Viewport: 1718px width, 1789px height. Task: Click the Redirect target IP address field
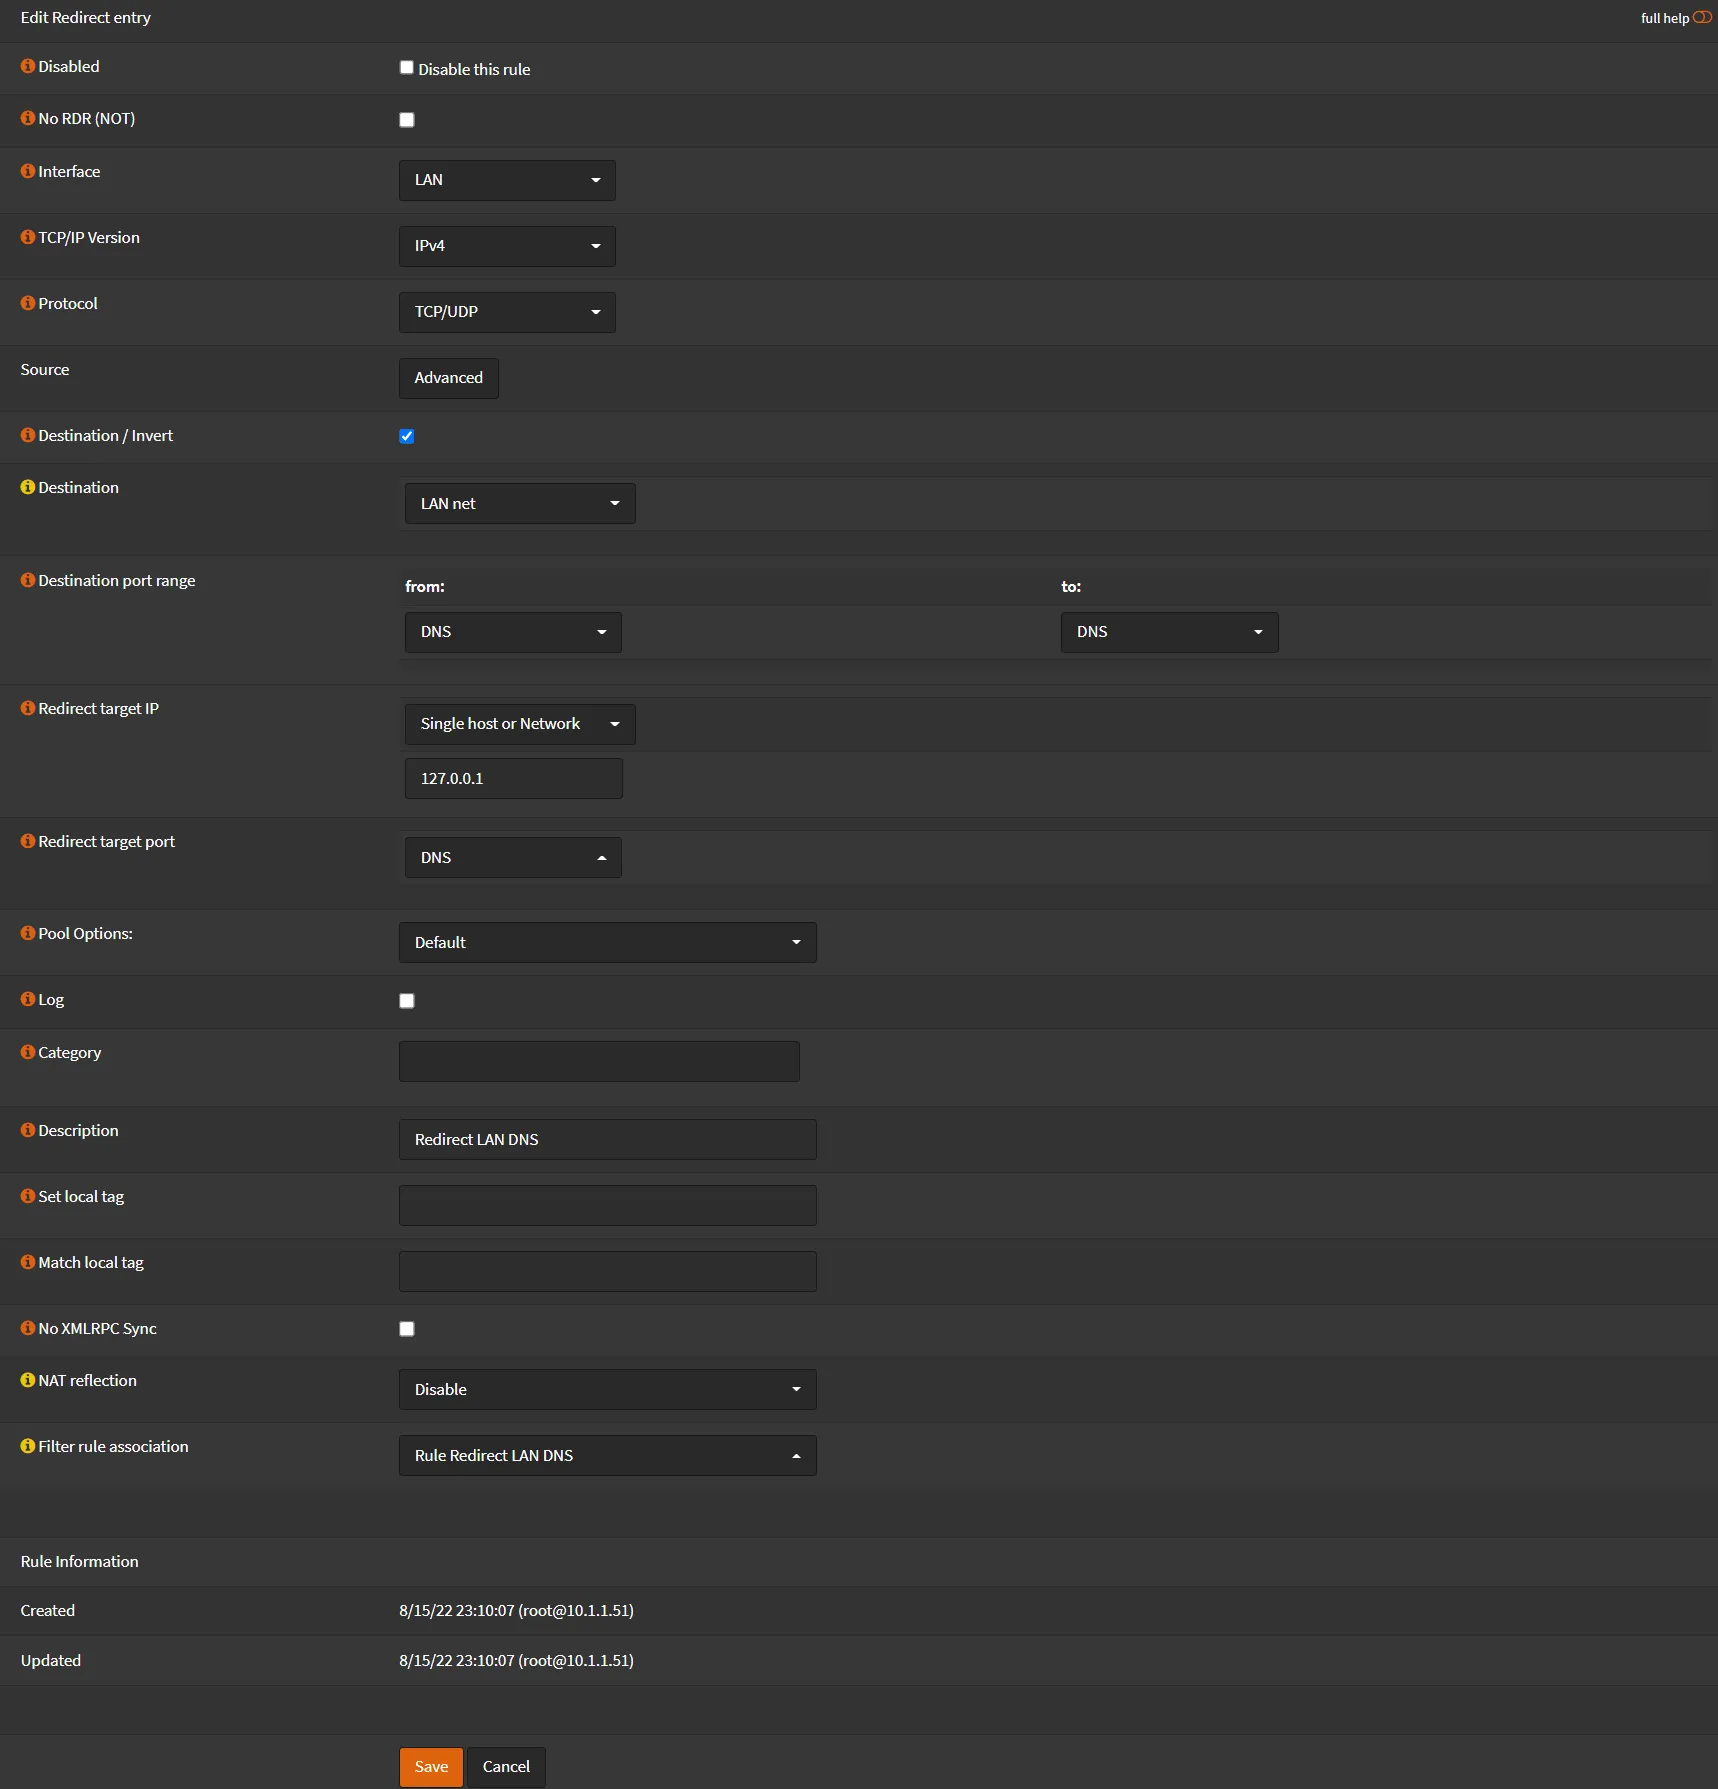(x=513, y=778)
